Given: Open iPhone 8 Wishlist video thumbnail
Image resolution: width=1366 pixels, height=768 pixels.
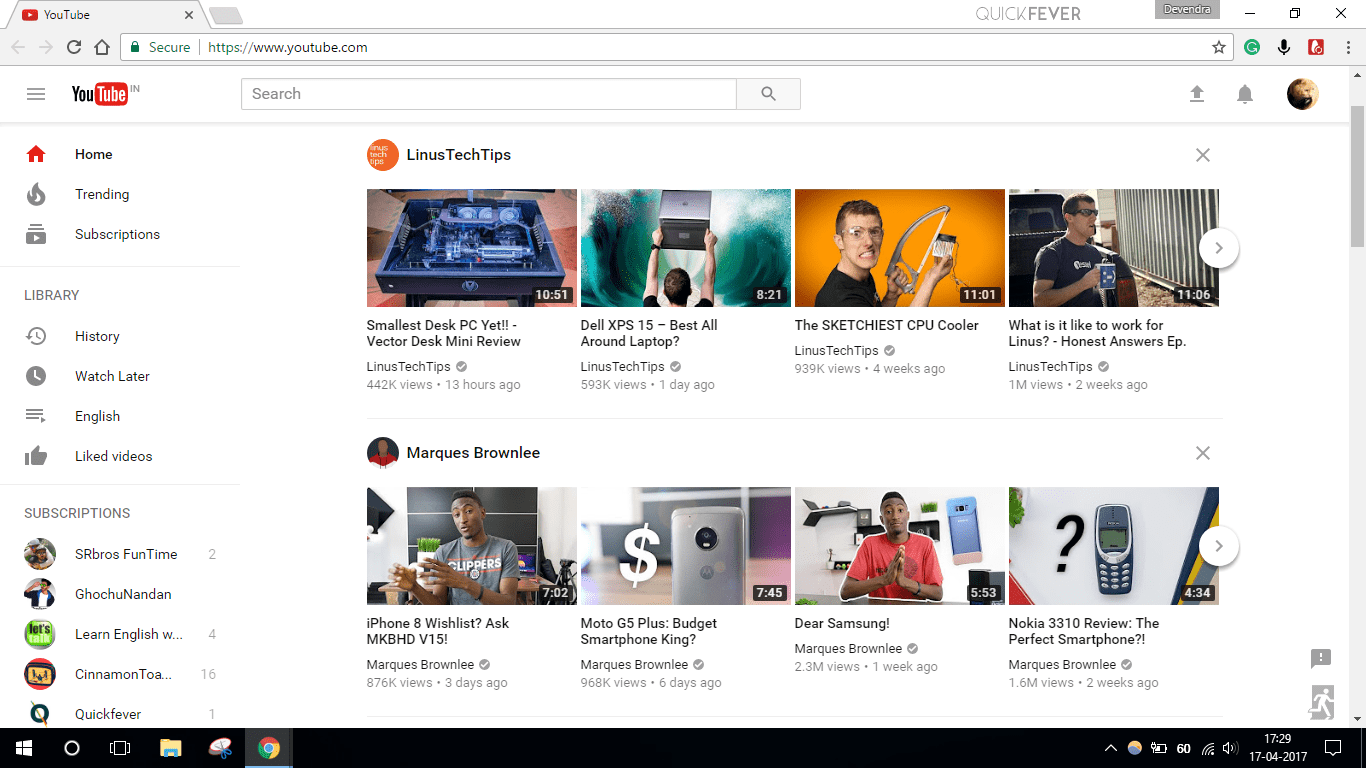Looking at the screenshot, I should pos(472,546).
